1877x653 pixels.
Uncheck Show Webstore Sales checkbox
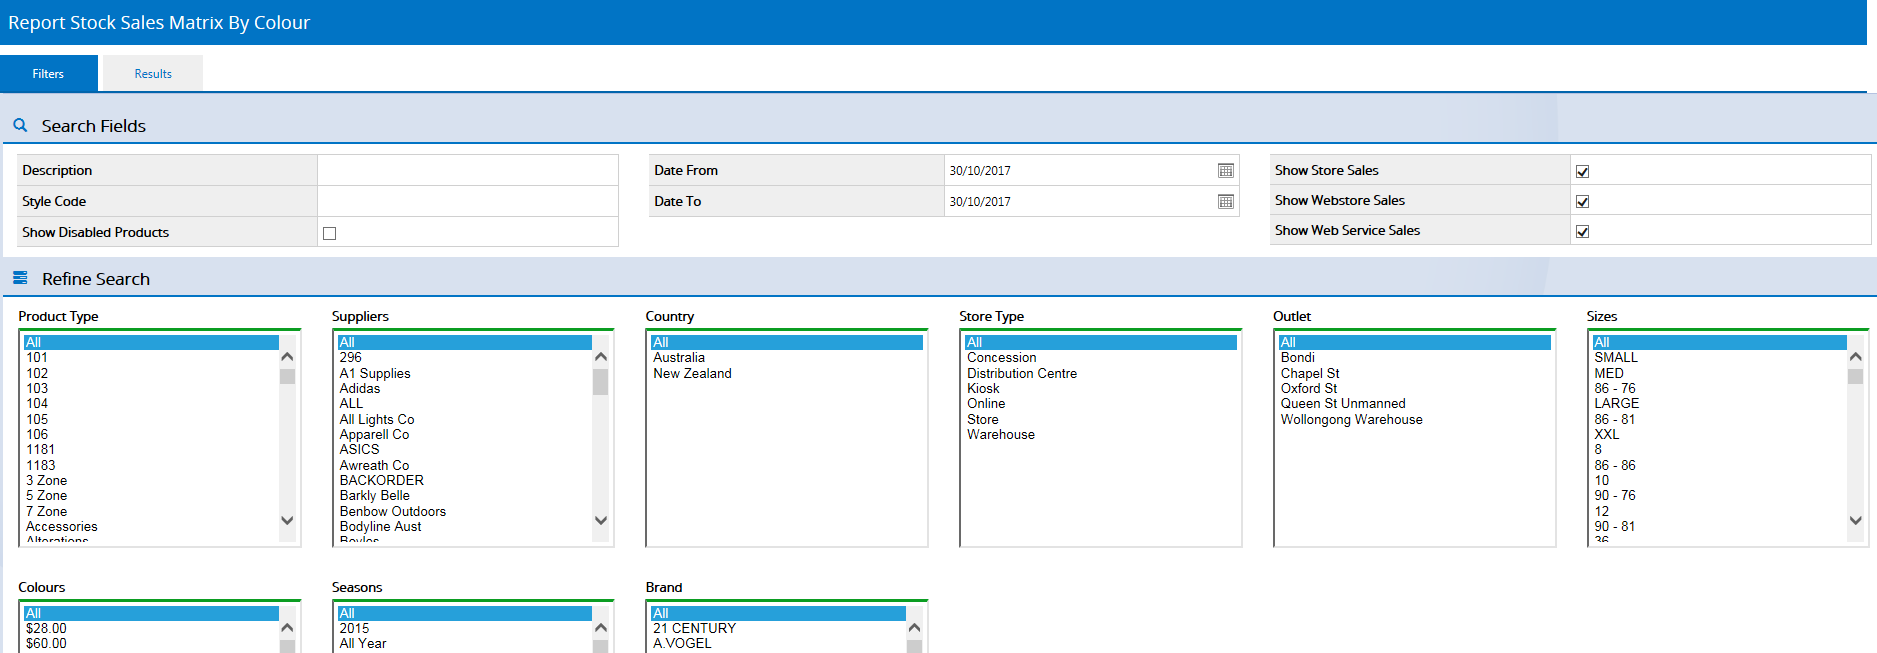1582,201
